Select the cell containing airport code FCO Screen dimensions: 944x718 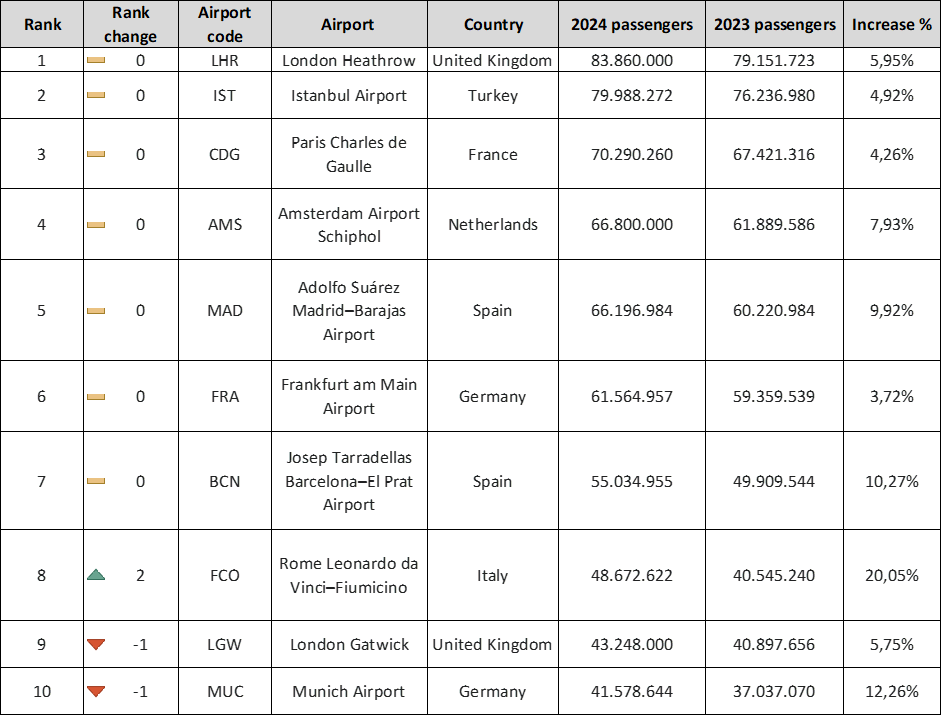[x=225, y=576]
